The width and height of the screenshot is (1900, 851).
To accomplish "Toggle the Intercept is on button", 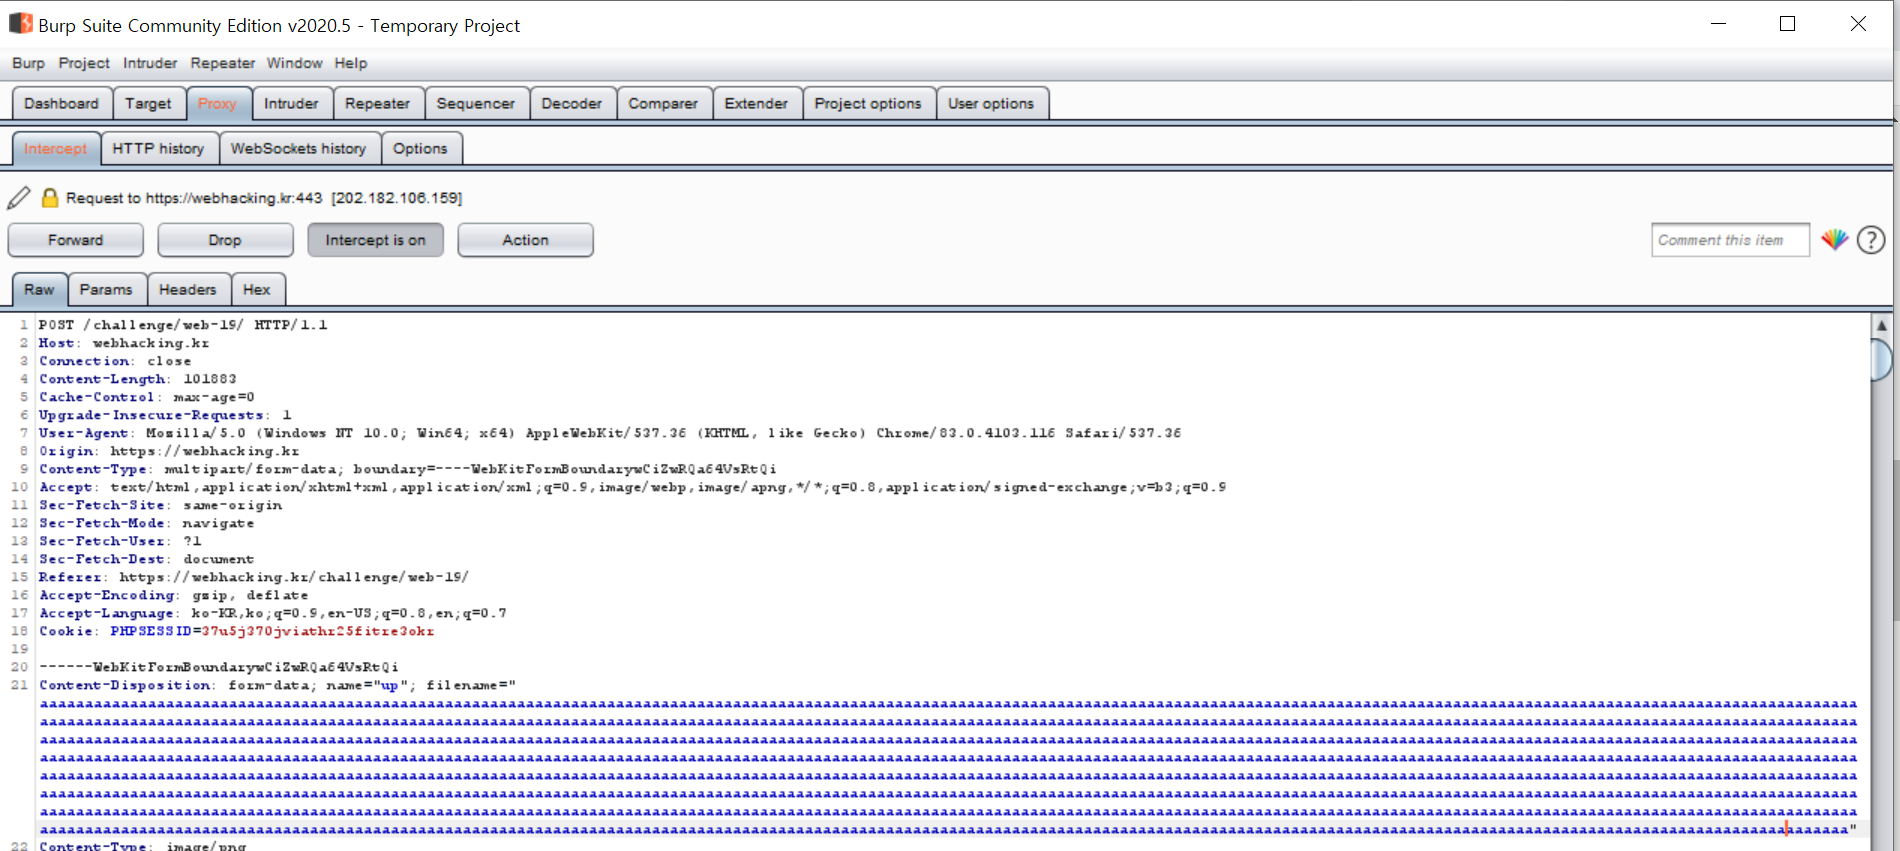I will (x=375, y=240).
